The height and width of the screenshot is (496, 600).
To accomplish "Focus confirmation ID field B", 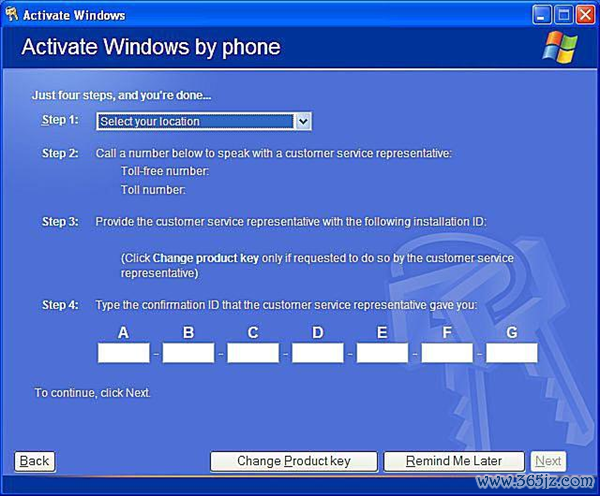I will pos(188,352).
